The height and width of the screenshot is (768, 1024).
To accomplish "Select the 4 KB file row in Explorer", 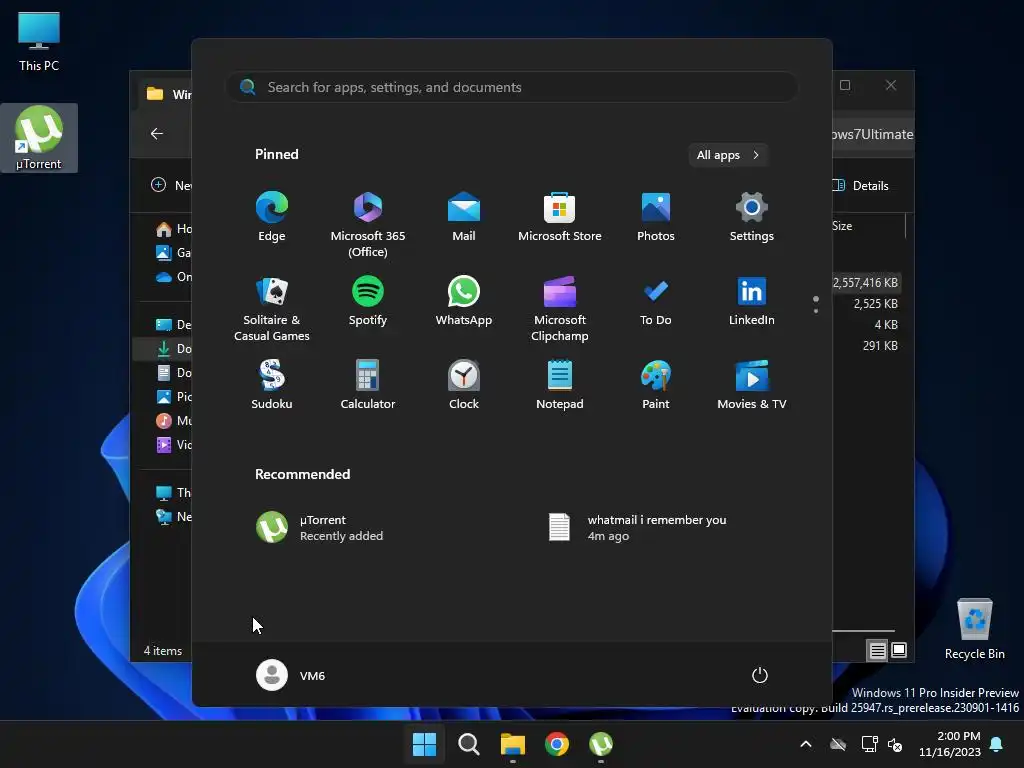I will tap(866, 325).
